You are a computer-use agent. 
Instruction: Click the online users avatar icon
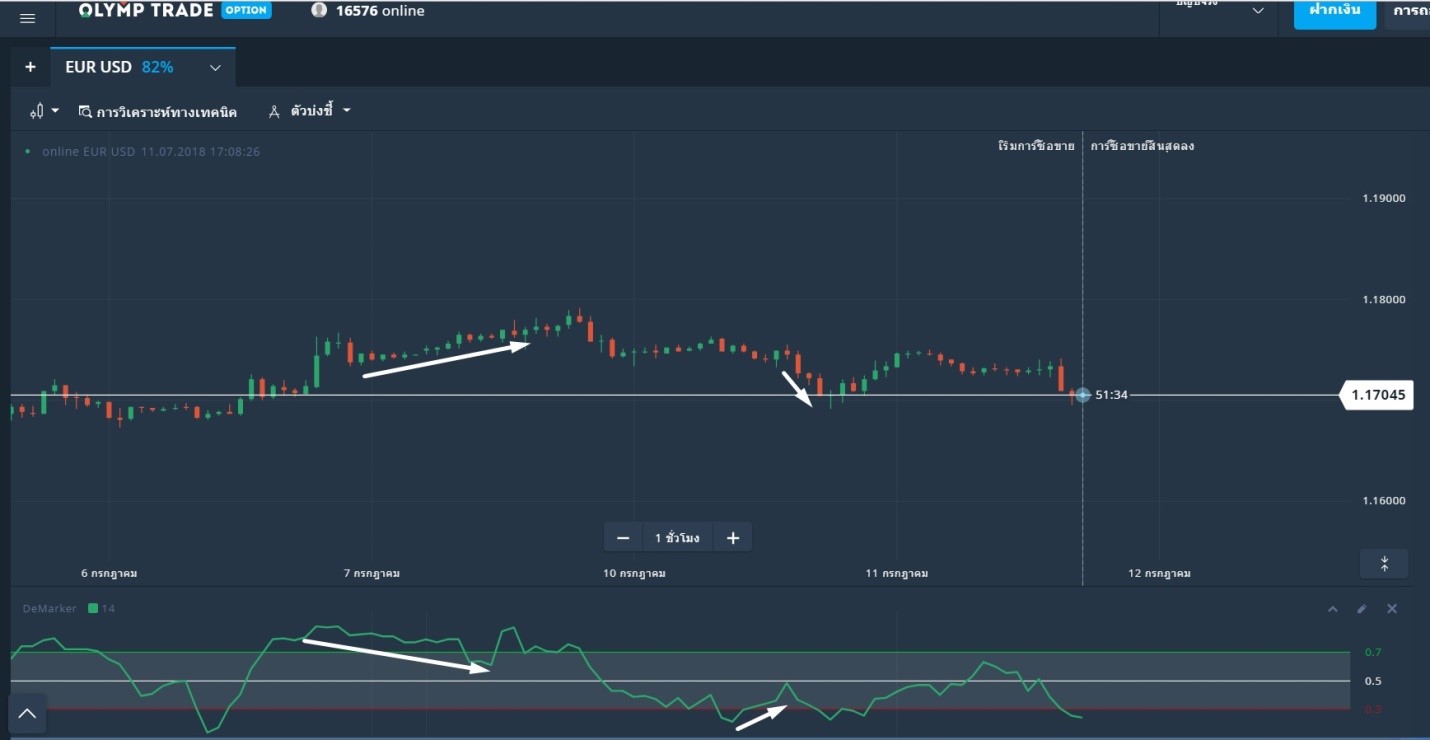(x=319, y=10)
